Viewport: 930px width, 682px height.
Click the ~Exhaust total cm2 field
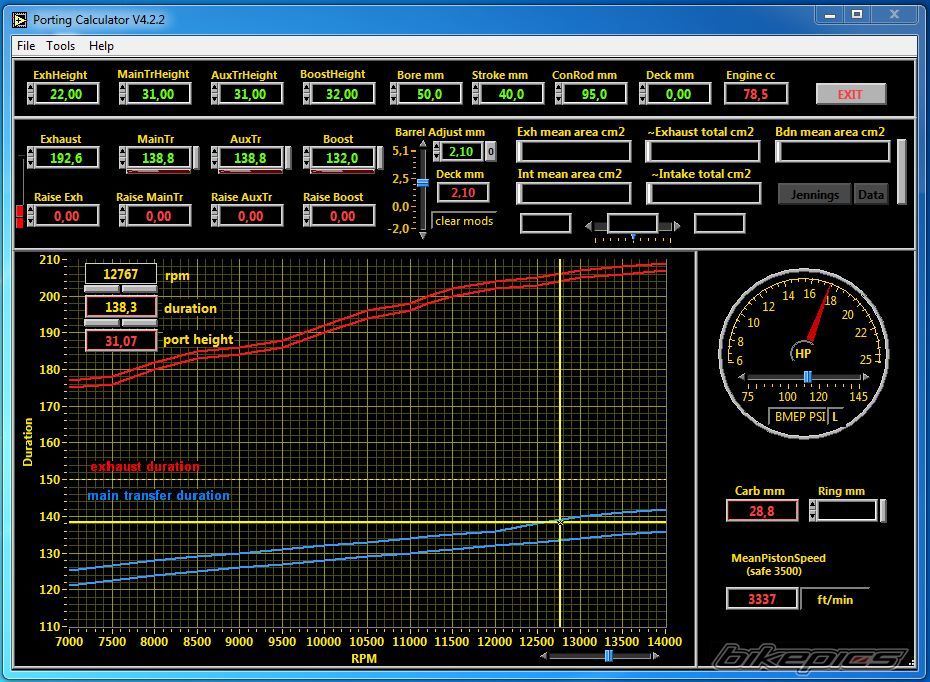click(x=703, y=151)
